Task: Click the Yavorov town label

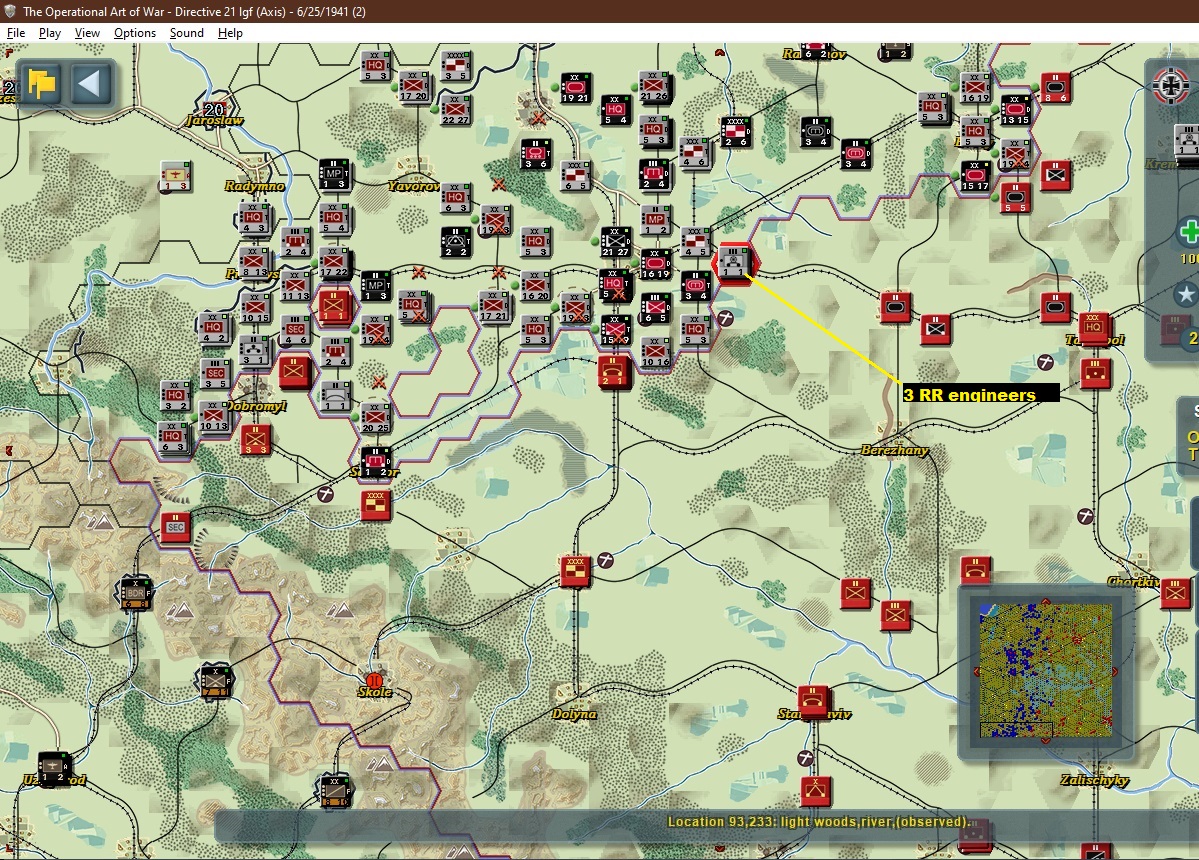Action: (414, 186)
